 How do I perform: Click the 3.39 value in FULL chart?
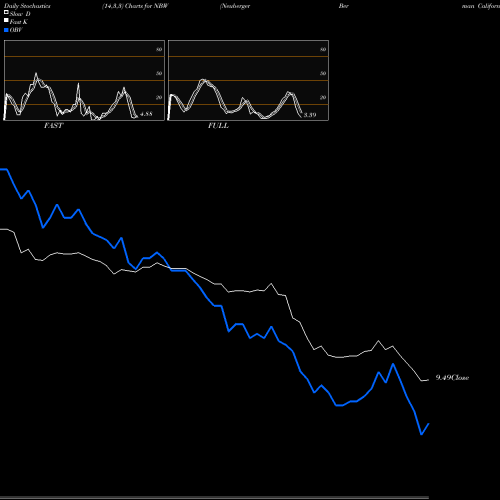[310, 115]
